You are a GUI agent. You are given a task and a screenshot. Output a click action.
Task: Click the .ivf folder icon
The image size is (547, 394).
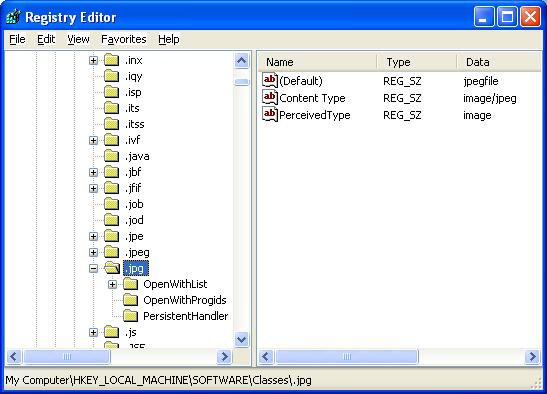pyautogui.click(x=111, y=140)
